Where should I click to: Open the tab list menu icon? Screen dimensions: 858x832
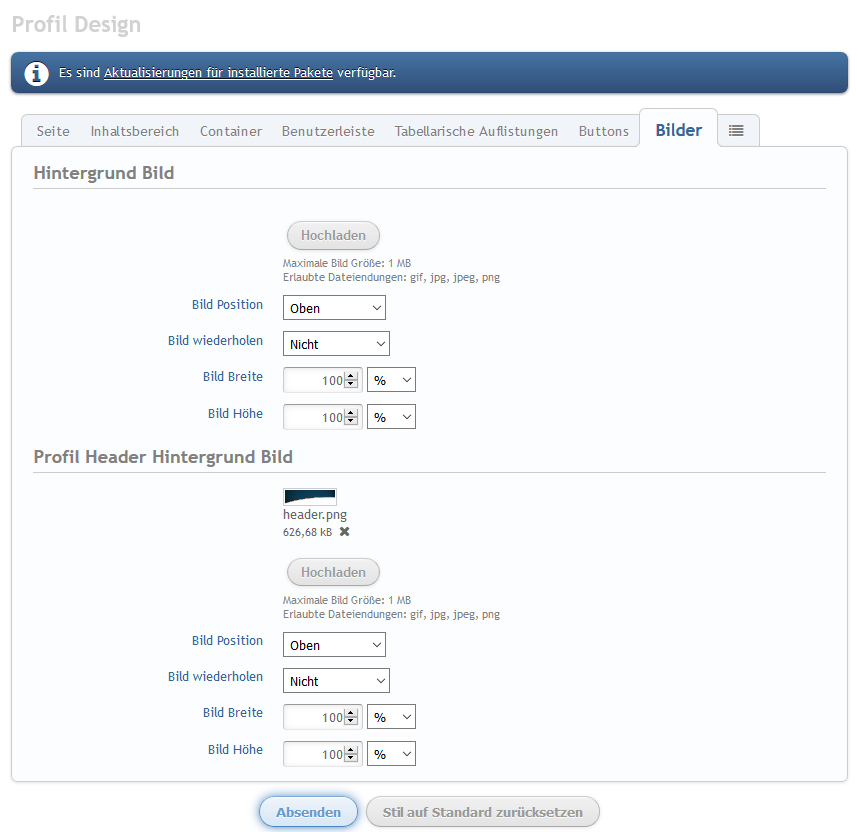pyautogui.click(x=736, y=131)
